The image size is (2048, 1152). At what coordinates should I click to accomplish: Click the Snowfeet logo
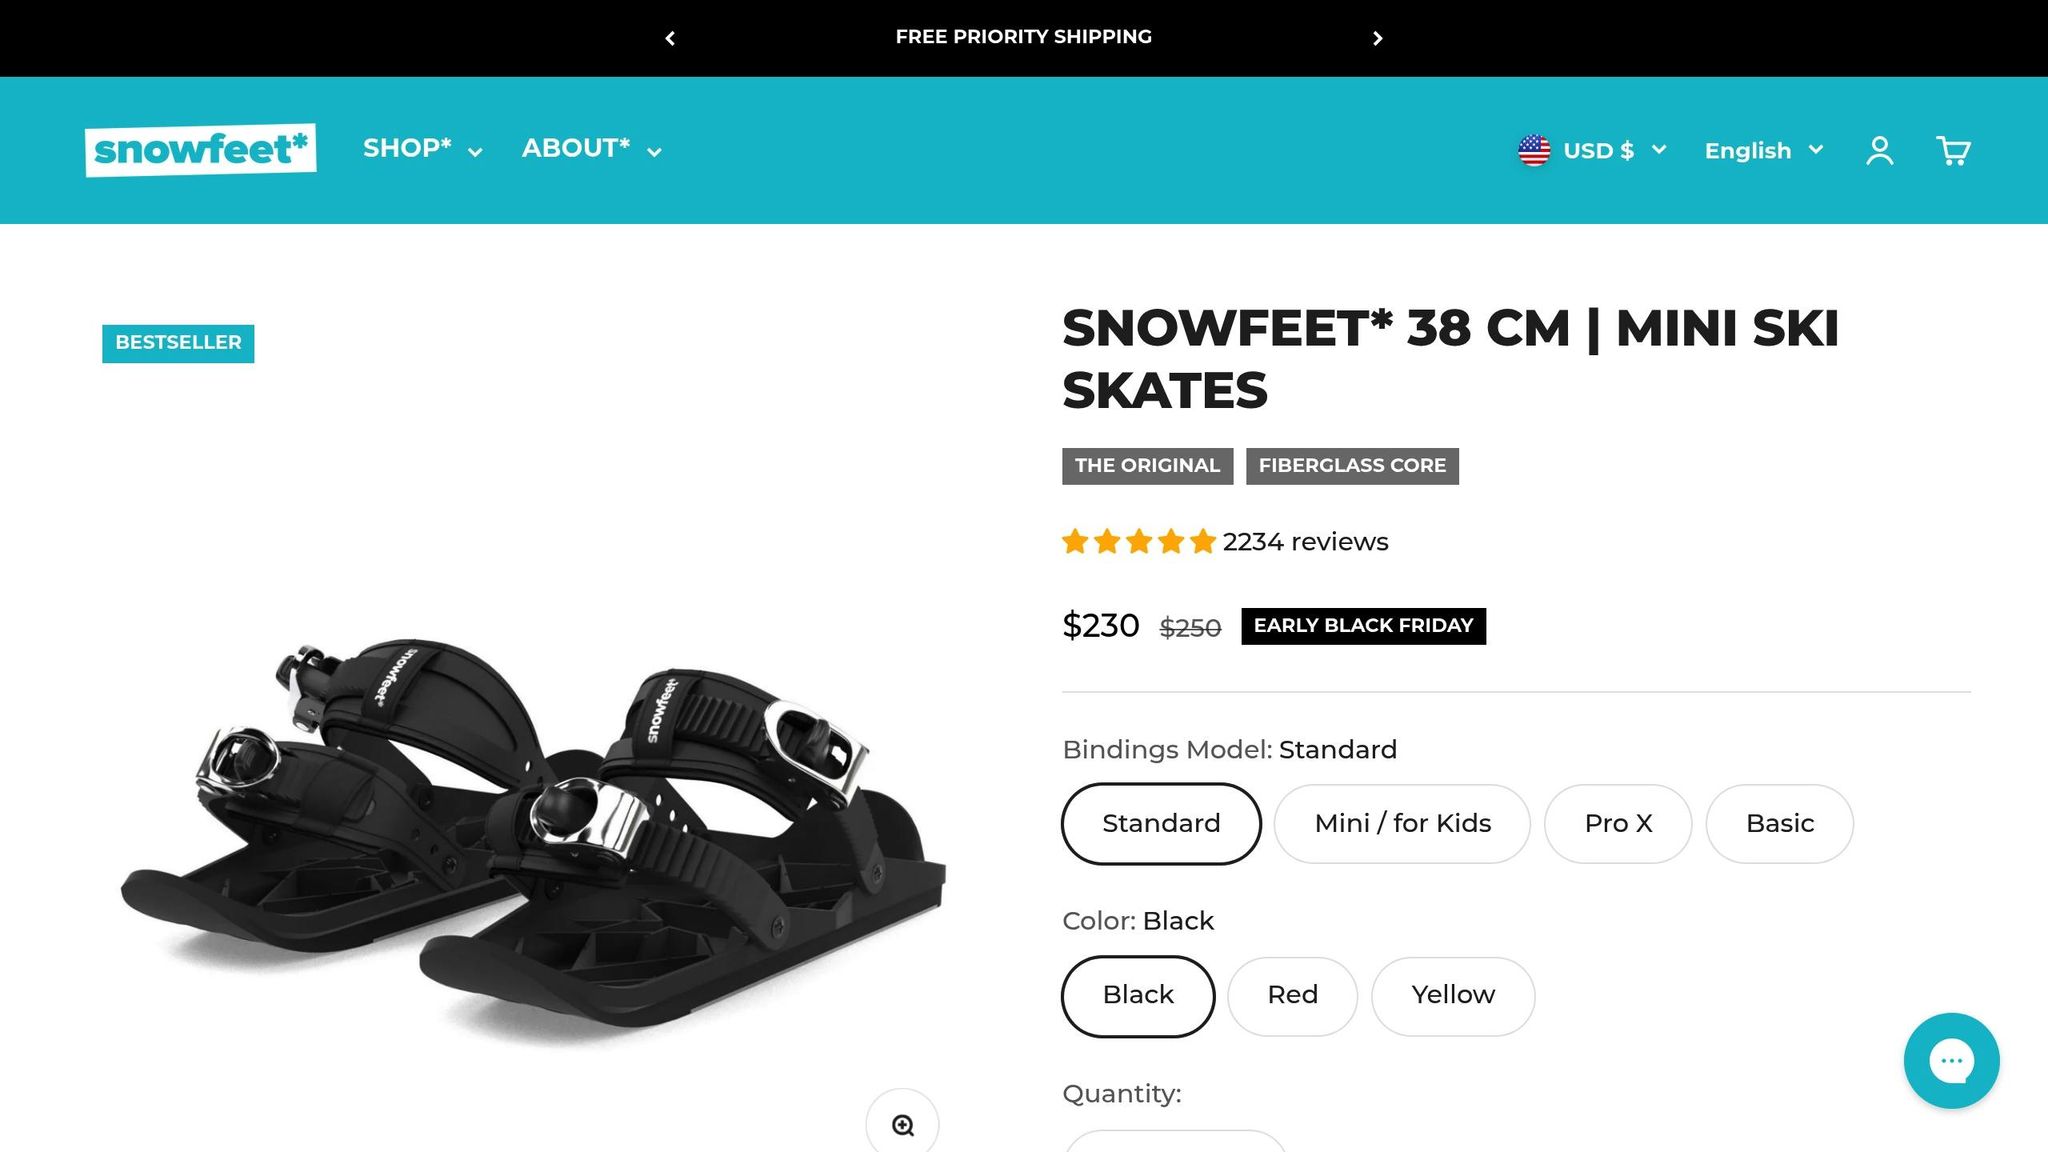(201, 150)
